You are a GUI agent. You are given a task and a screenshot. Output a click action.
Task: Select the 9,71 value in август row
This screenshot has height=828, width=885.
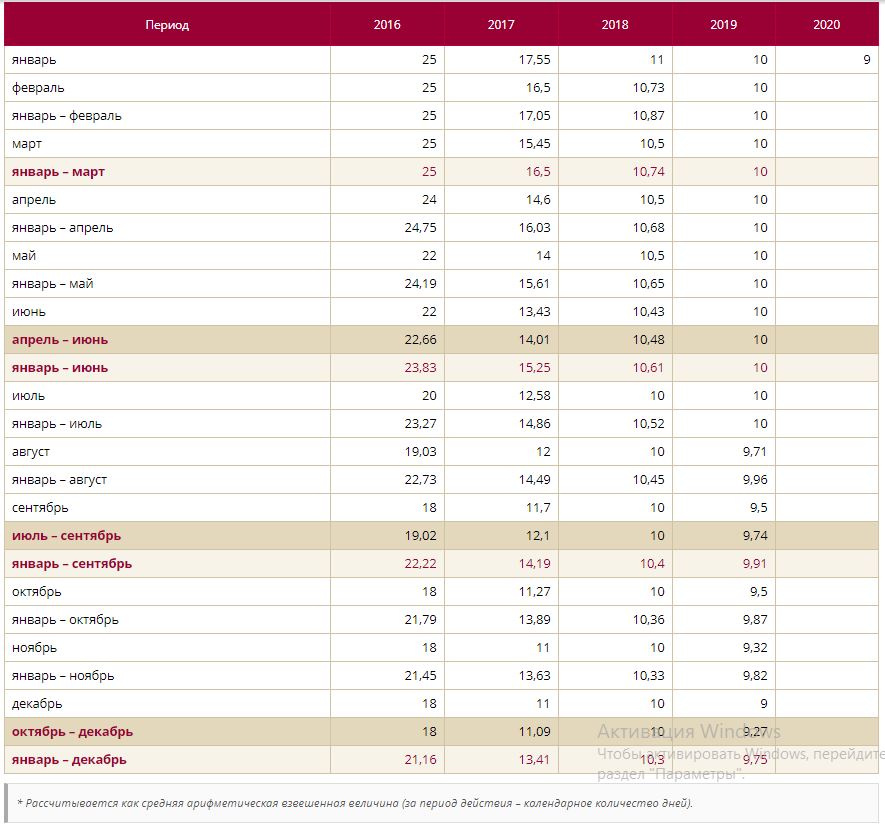click(755, 452)
